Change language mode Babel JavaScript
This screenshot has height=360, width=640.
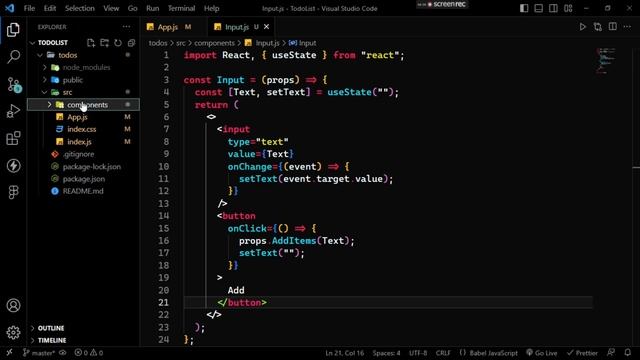click(x=489, y=353)
